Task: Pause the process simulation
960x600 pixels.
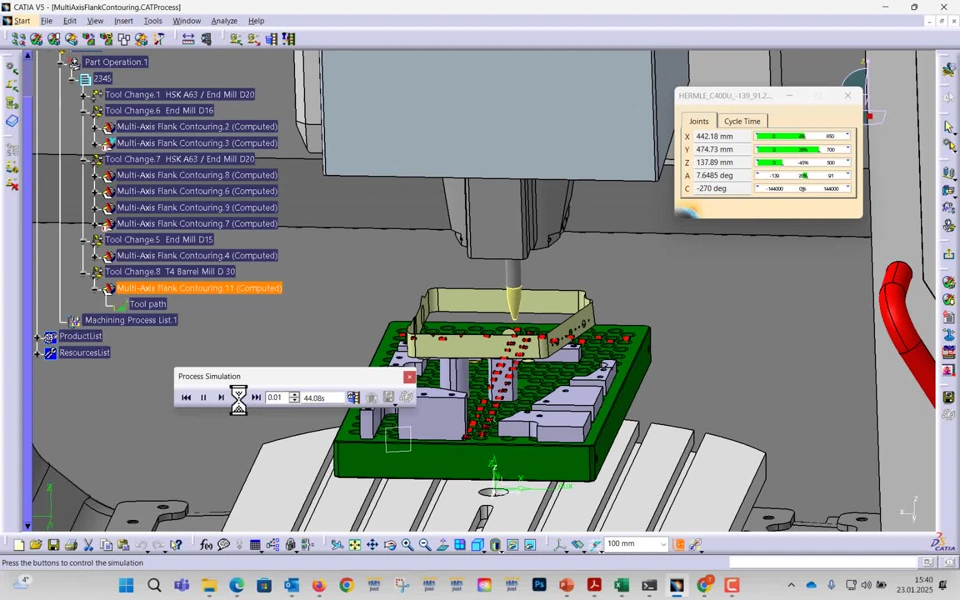Action: tap(203, 397)
